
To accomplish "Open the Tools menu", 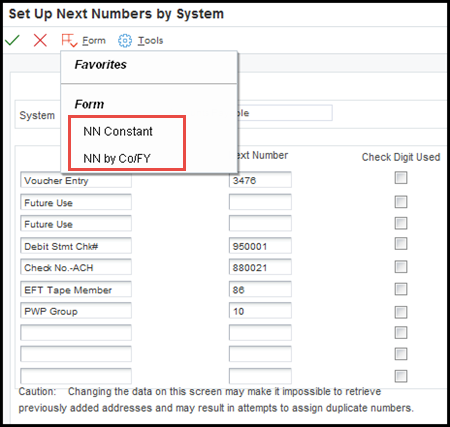I will (150, 41).
